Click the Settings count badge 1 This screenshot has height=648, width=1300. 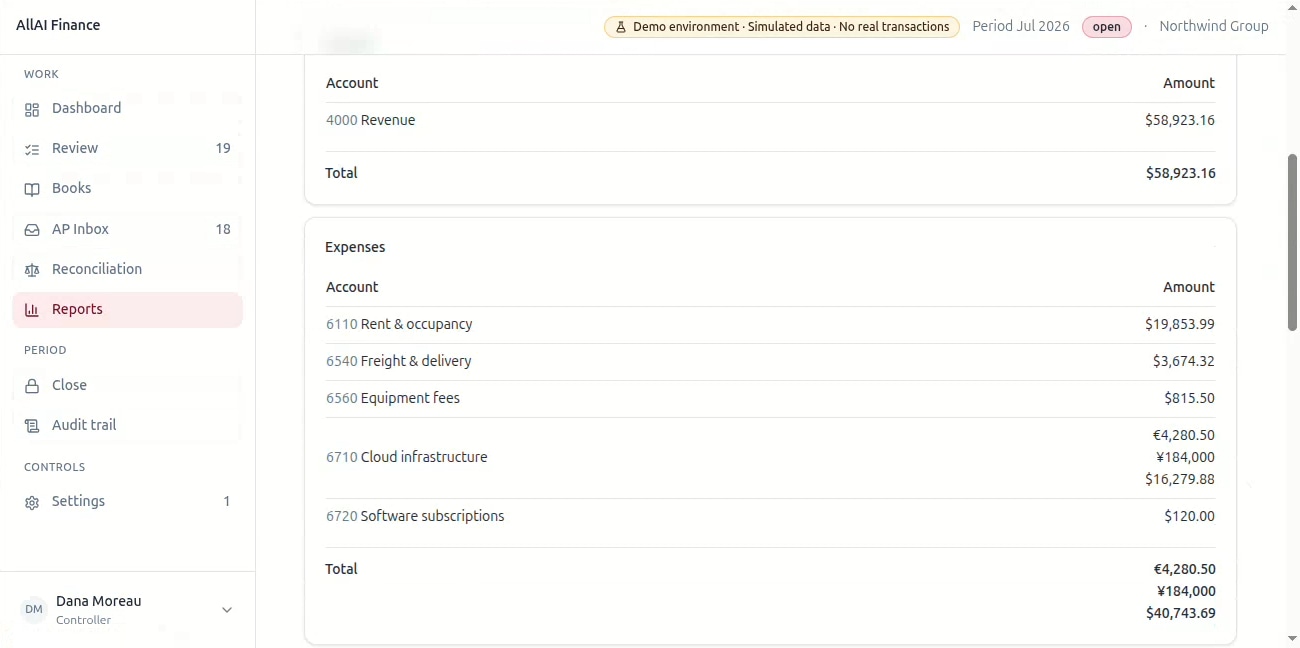pyautogui.click(x=227, y=501)
